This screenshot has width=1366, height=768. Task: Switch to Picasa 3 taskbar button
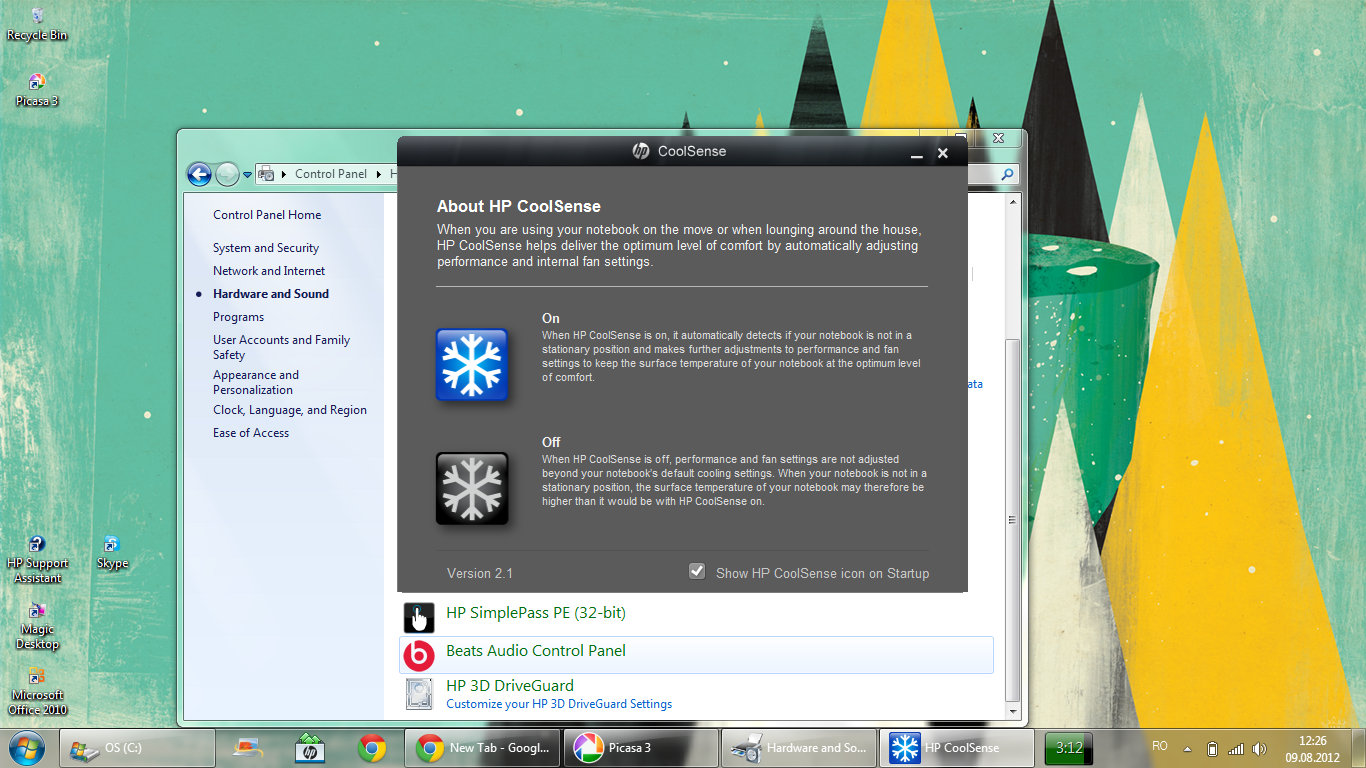coord(641,748)
